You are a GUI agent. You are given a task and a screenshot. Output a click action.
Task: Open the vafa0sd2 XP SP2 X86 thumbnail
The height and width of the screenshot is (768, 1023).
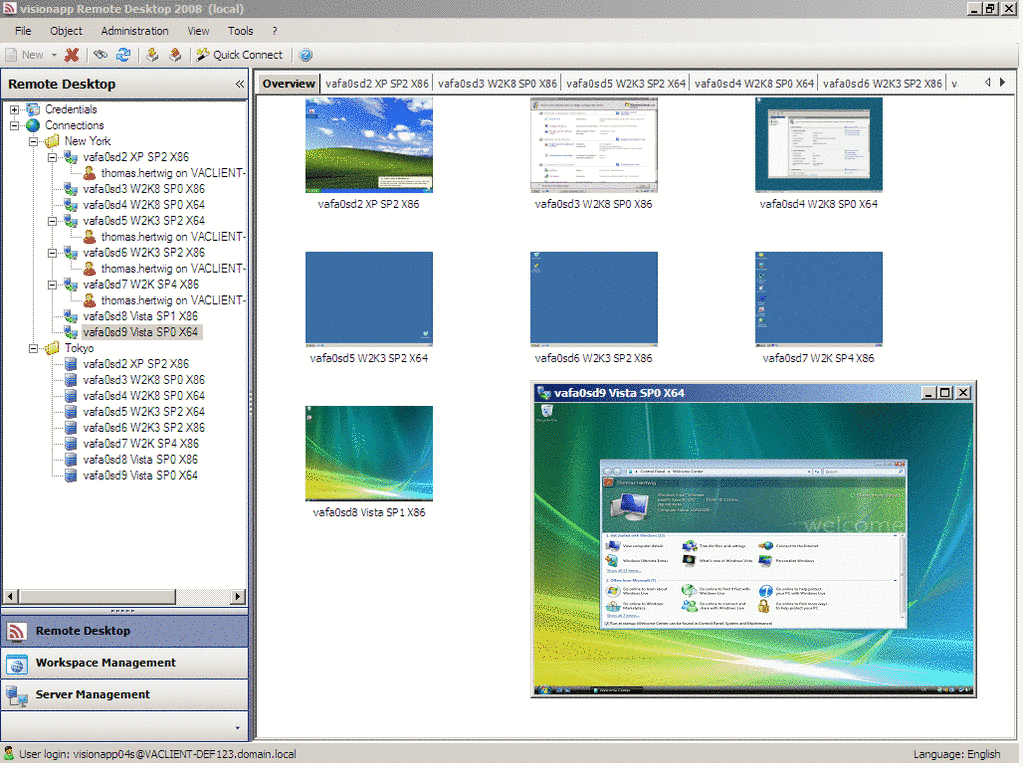[x=369, y=145]
